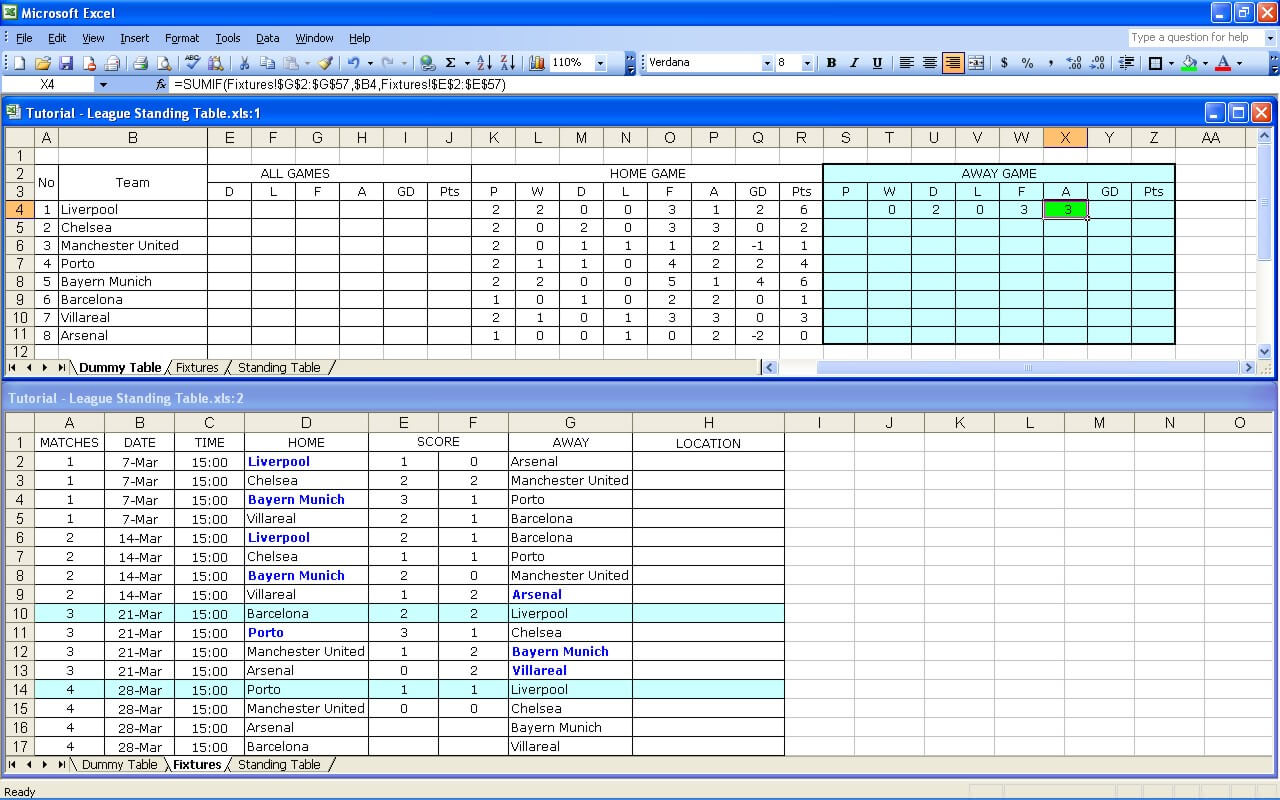This screenshot has width=1280, height=800.
Task: Cut the selection with the scissors icon
Action: [x=244, y=63]
